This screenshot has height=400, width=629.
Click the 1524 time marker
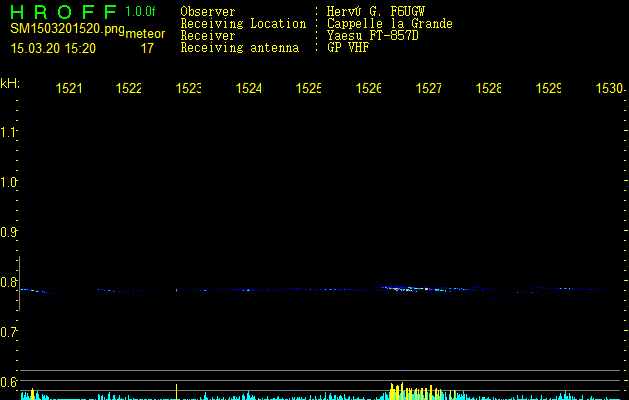tap(249, 88)
